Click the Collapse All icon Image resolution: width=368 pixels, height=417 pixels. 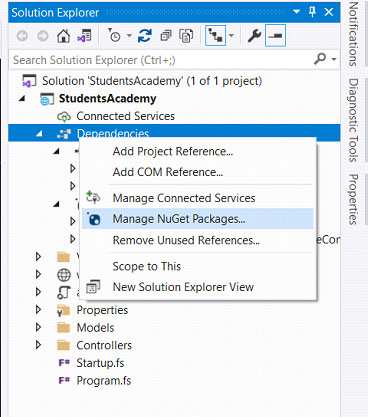(x=166, y=36)
